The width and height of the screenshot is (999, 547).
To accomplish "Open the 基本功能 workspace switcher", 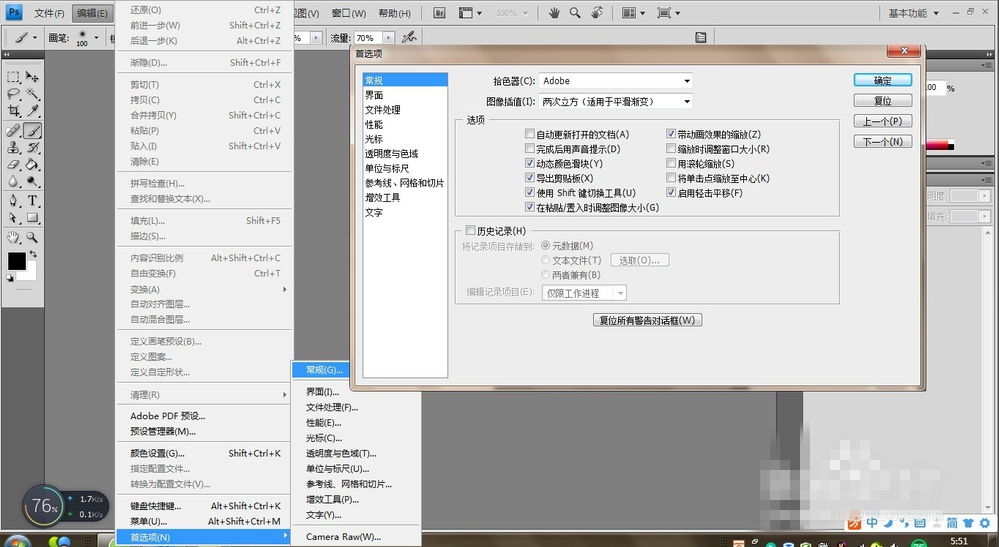I will click(914, 13).
